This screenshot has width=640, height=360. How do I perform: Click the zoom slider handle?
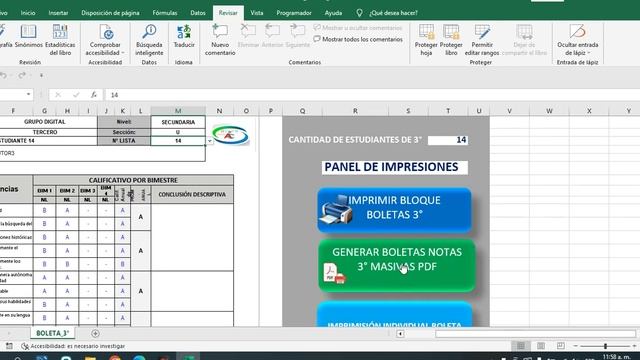(605, 346)
